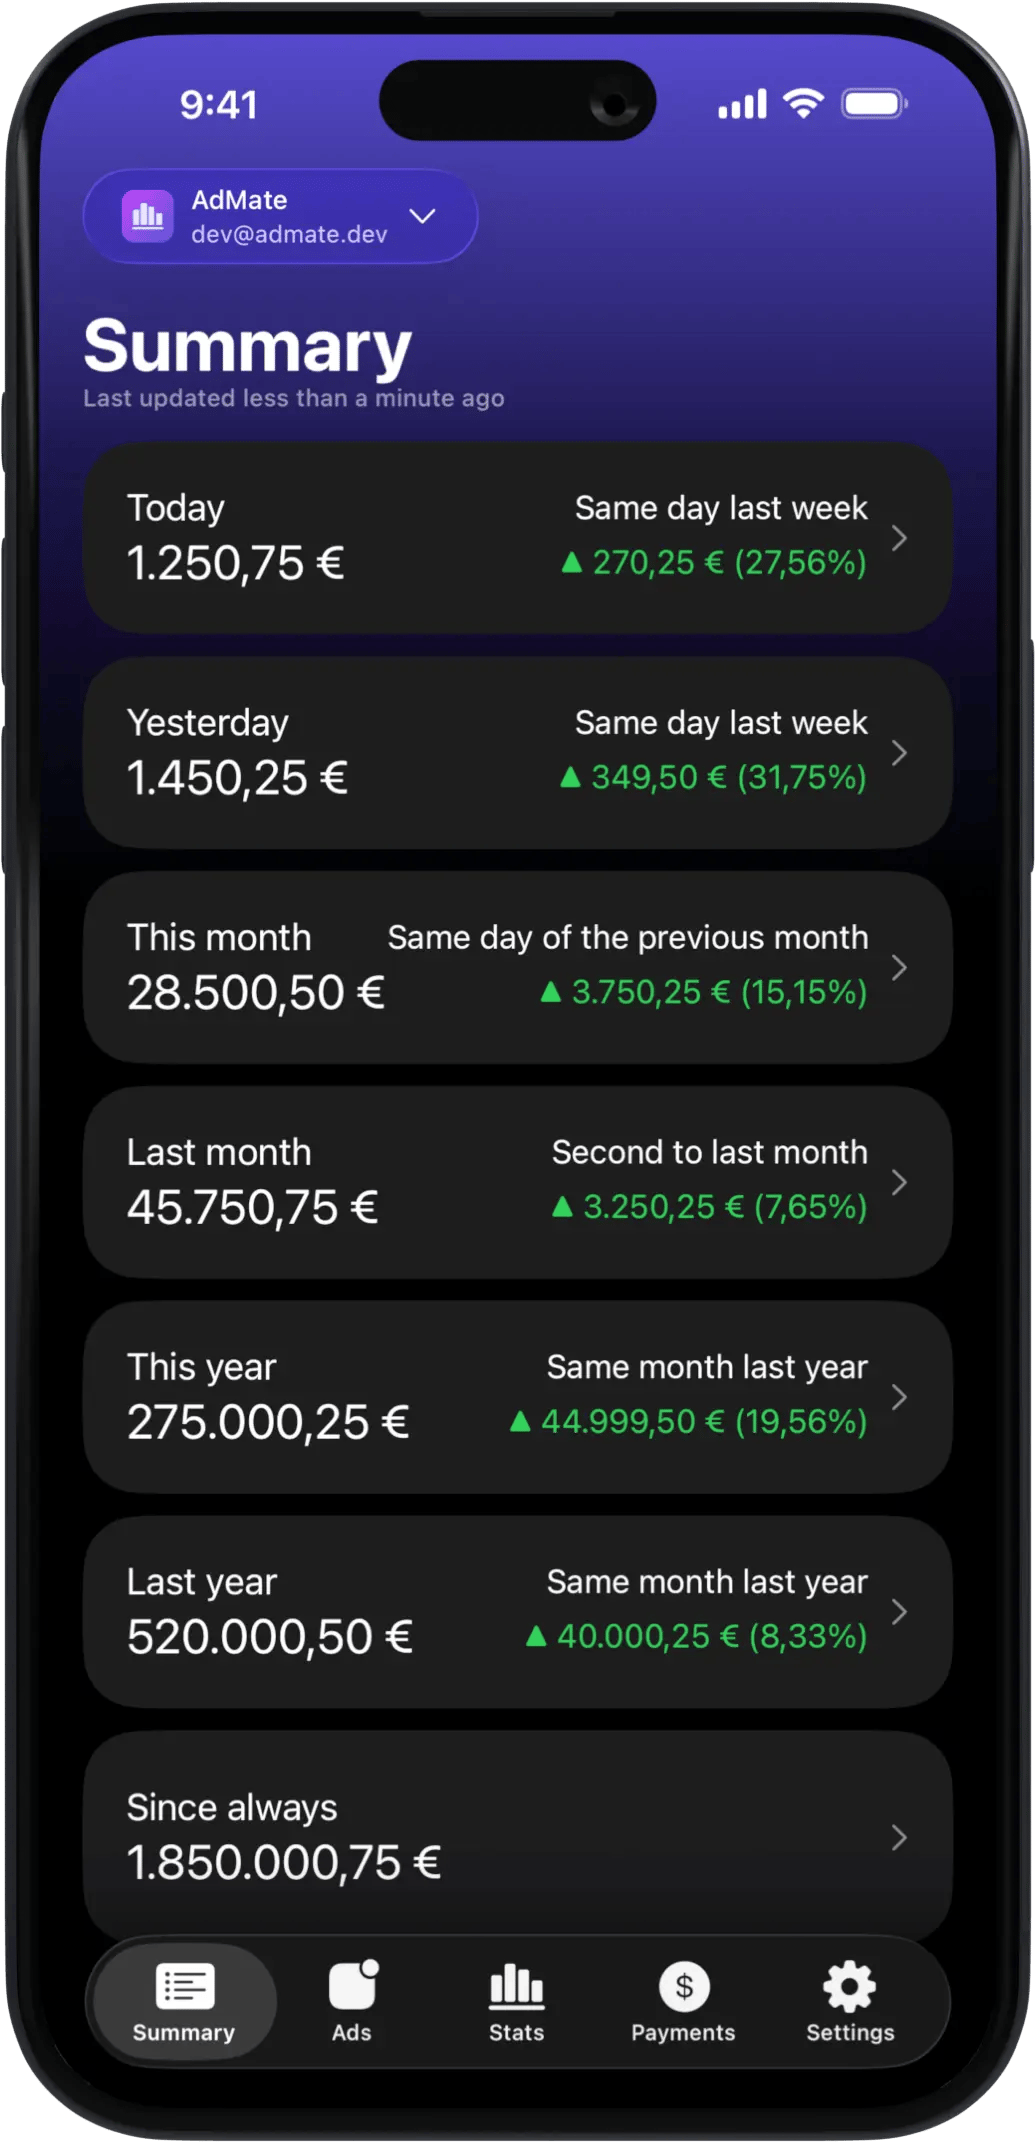Open the Last year earnings card

(x=517, y=1611)
